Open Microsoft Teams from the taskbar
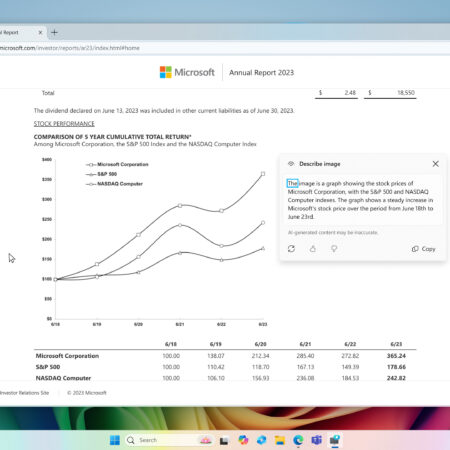 [316, 440]
